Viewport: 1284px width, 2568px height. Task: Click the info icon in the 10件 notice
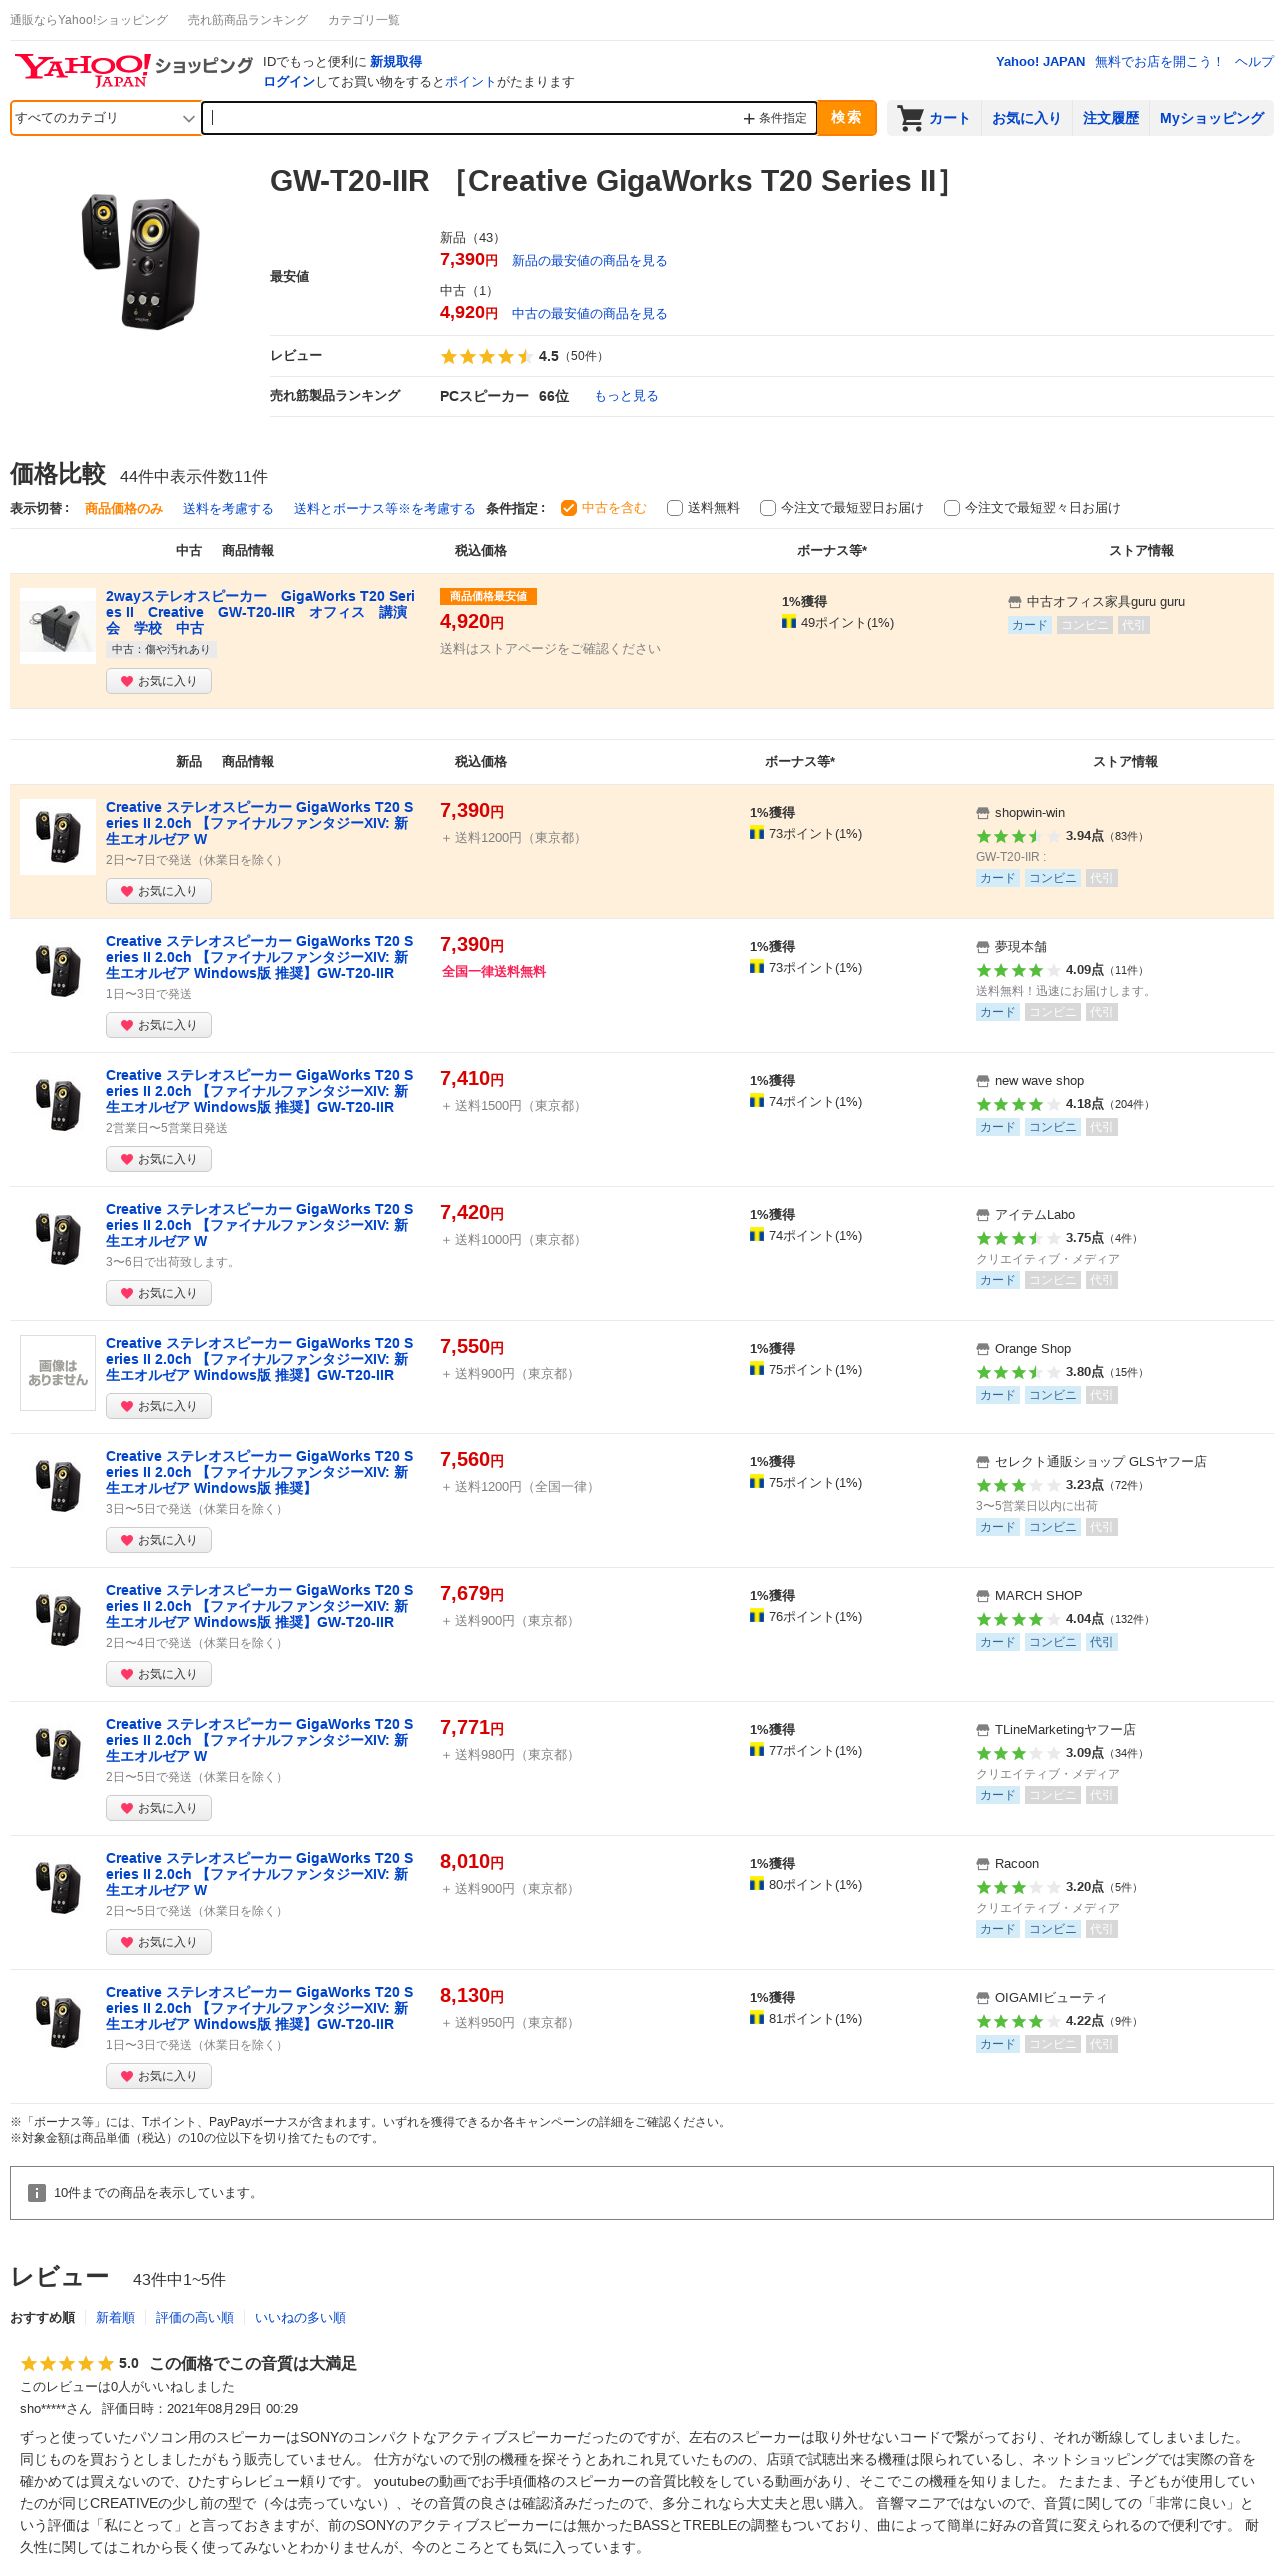tap(37, 2193)
